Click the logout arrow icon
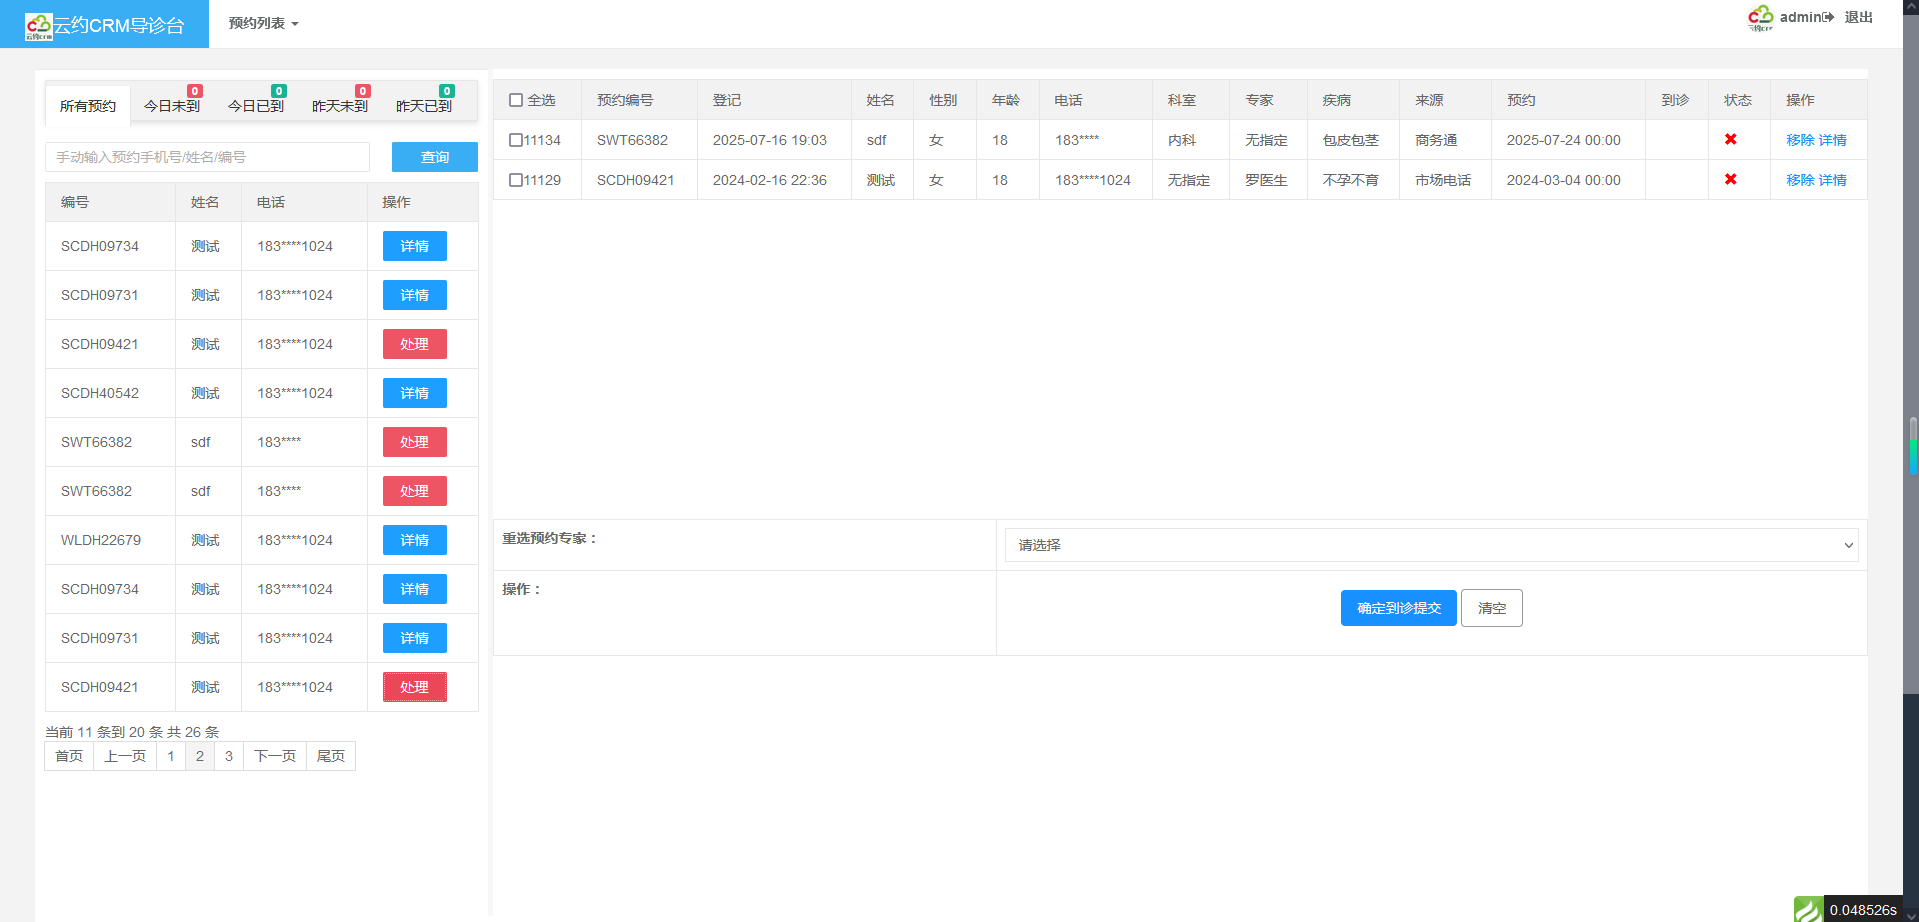This screenshot has width=1919, height=922. 1828,18
